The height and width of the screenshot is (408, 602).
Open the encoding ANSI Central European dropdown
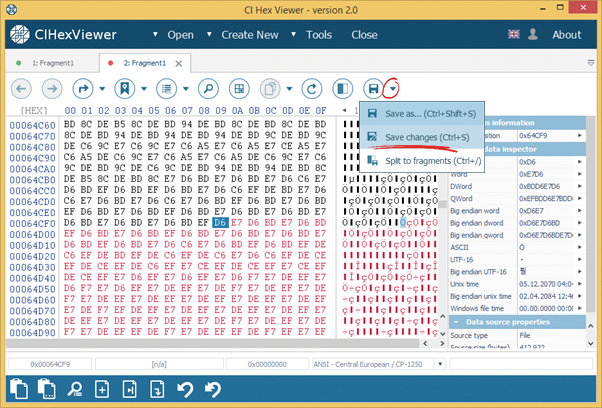click(440, 364)
